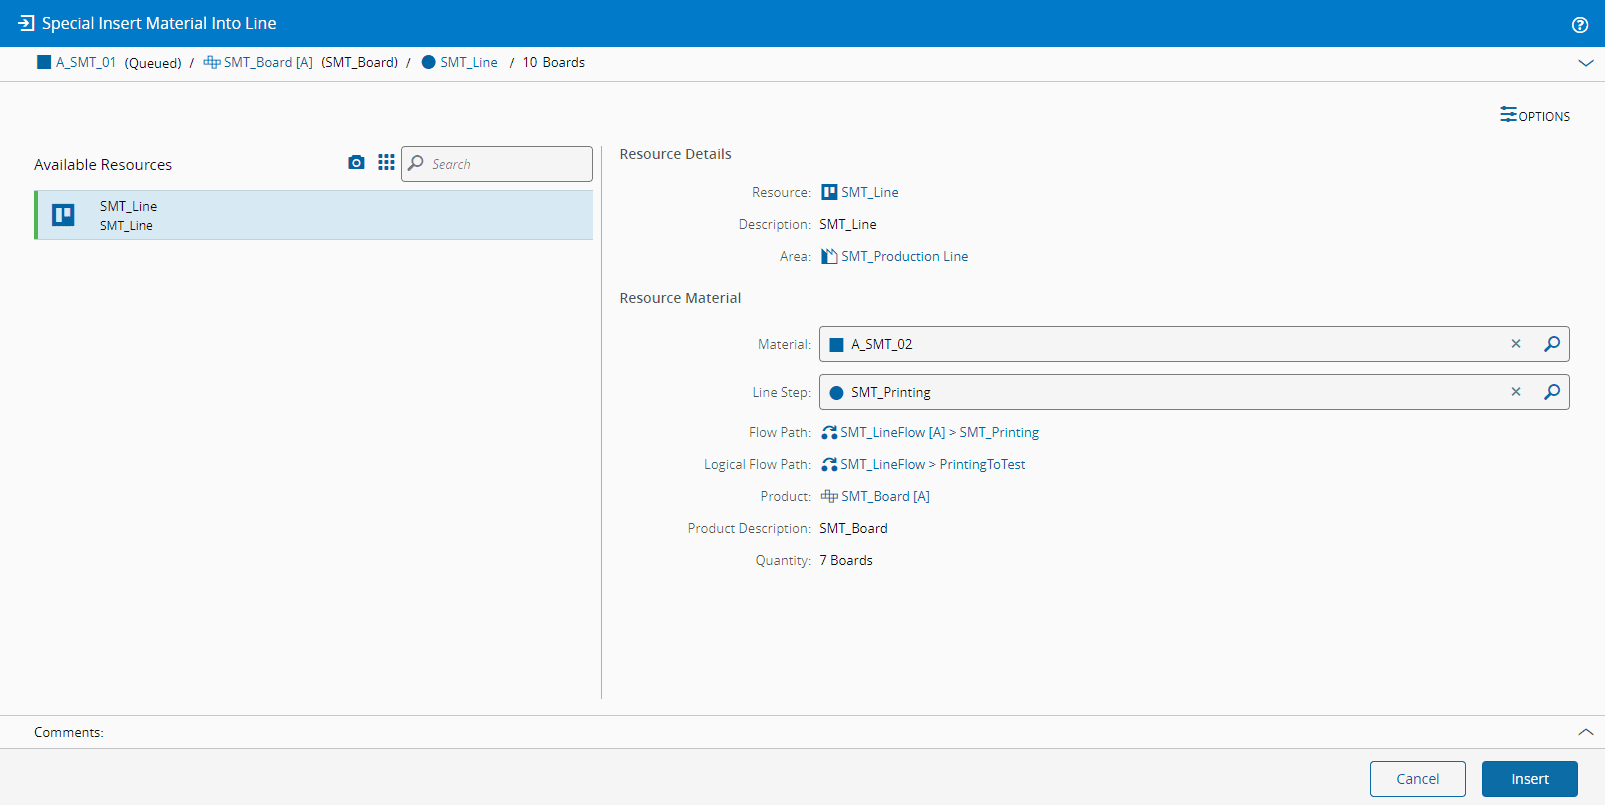The width and height of the screenshot is (1605, 805).
Task: Clear the Line Step field
Action: (1516, 392)
